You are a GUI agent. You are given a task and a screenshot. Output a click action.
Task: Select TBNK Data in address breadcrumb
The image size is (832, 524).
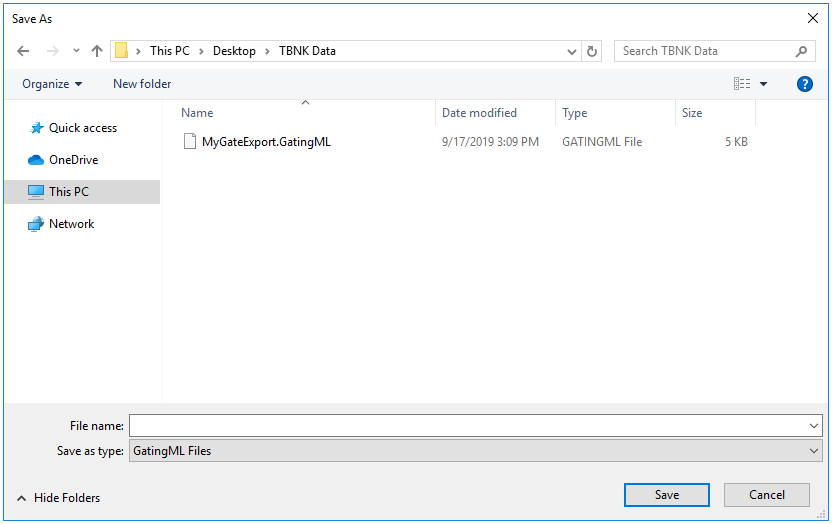[307, 51]
